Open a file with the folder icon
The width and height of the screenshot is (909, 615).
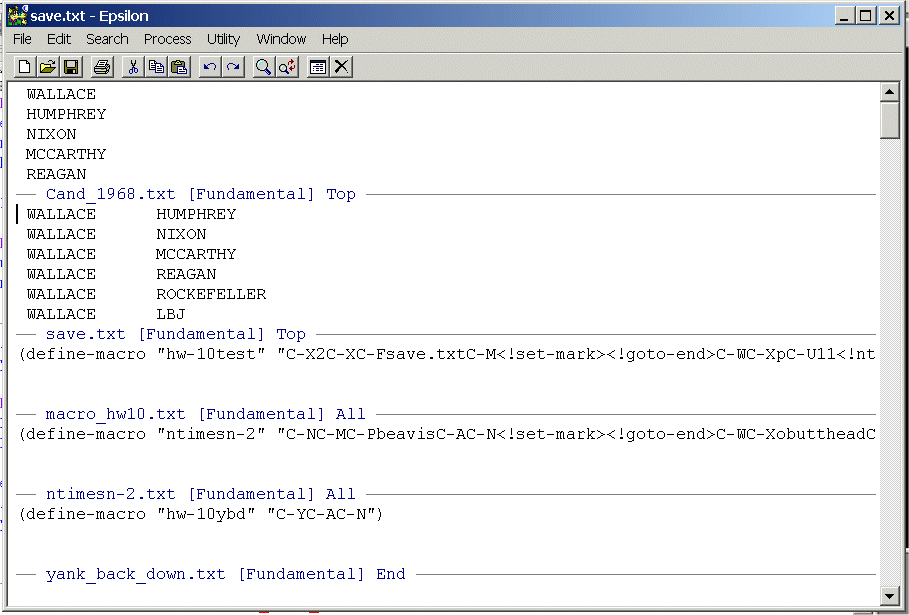(x=47, y=67)
